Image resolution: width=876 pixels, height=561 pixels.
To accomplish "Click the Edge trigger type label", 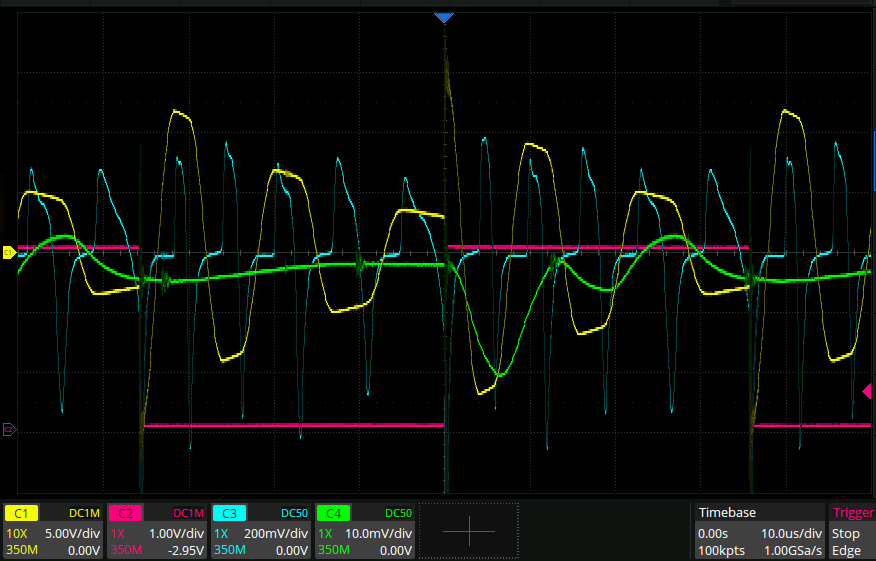I will [846, 550].
